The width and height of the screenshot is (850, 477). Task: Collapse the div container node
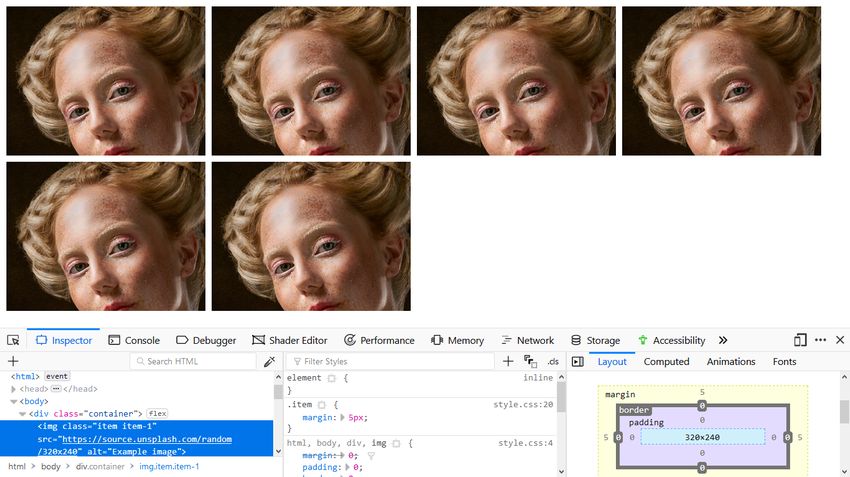pos(23,414)
